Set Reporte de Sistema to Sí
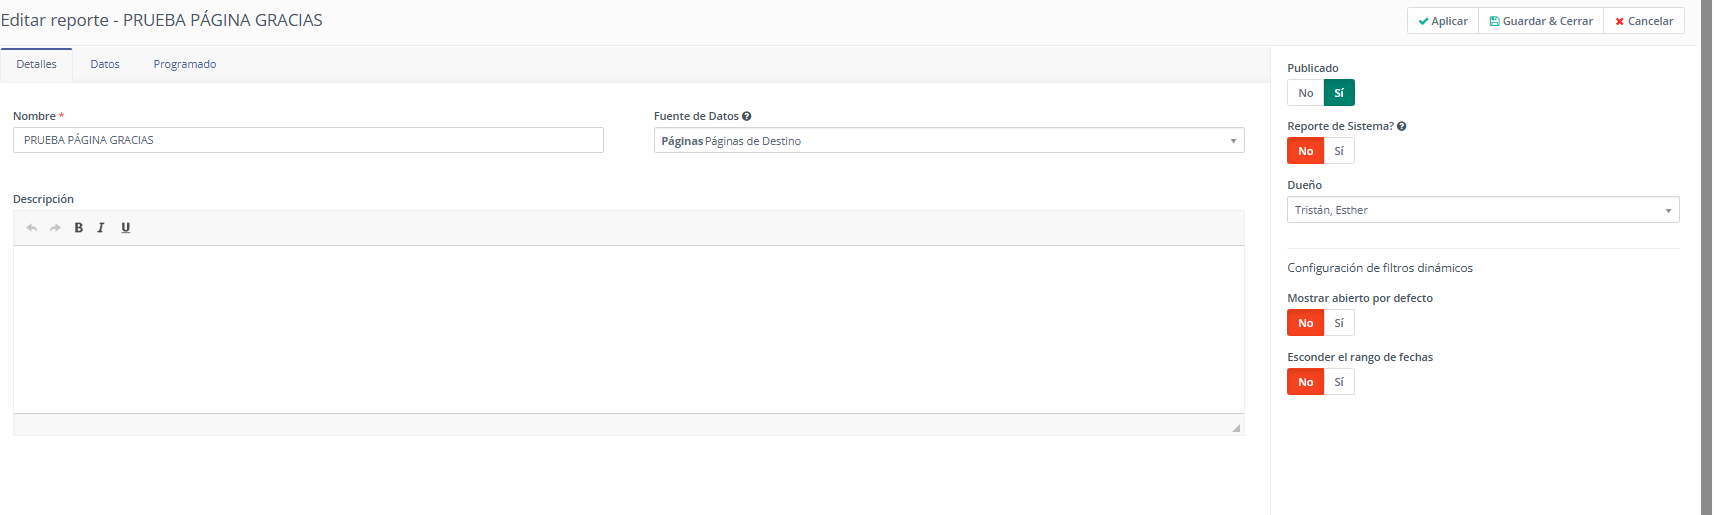The width and height of the screenshot is (1714, 515). coord(1339,151)
